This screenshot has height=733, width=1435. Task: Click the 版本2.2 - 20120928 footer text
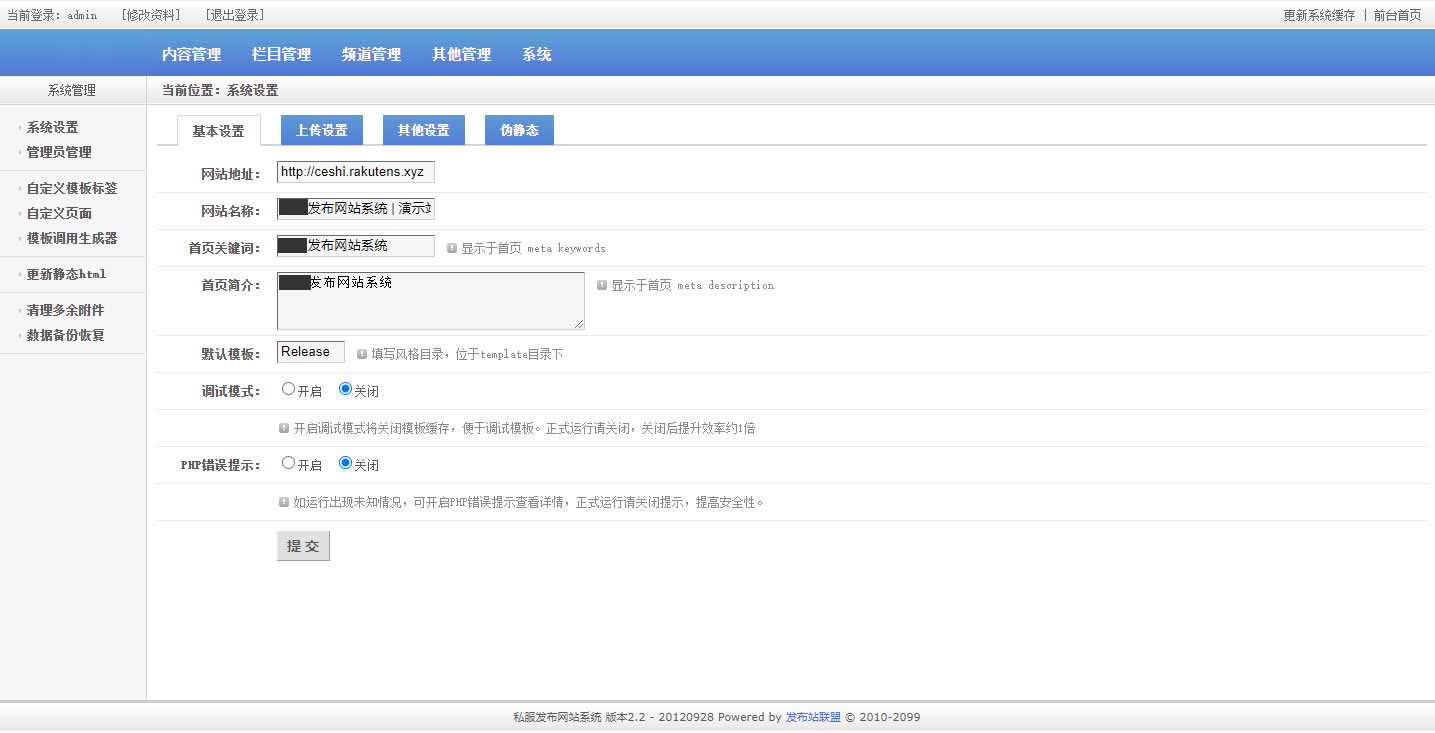(x=659, y=718)
